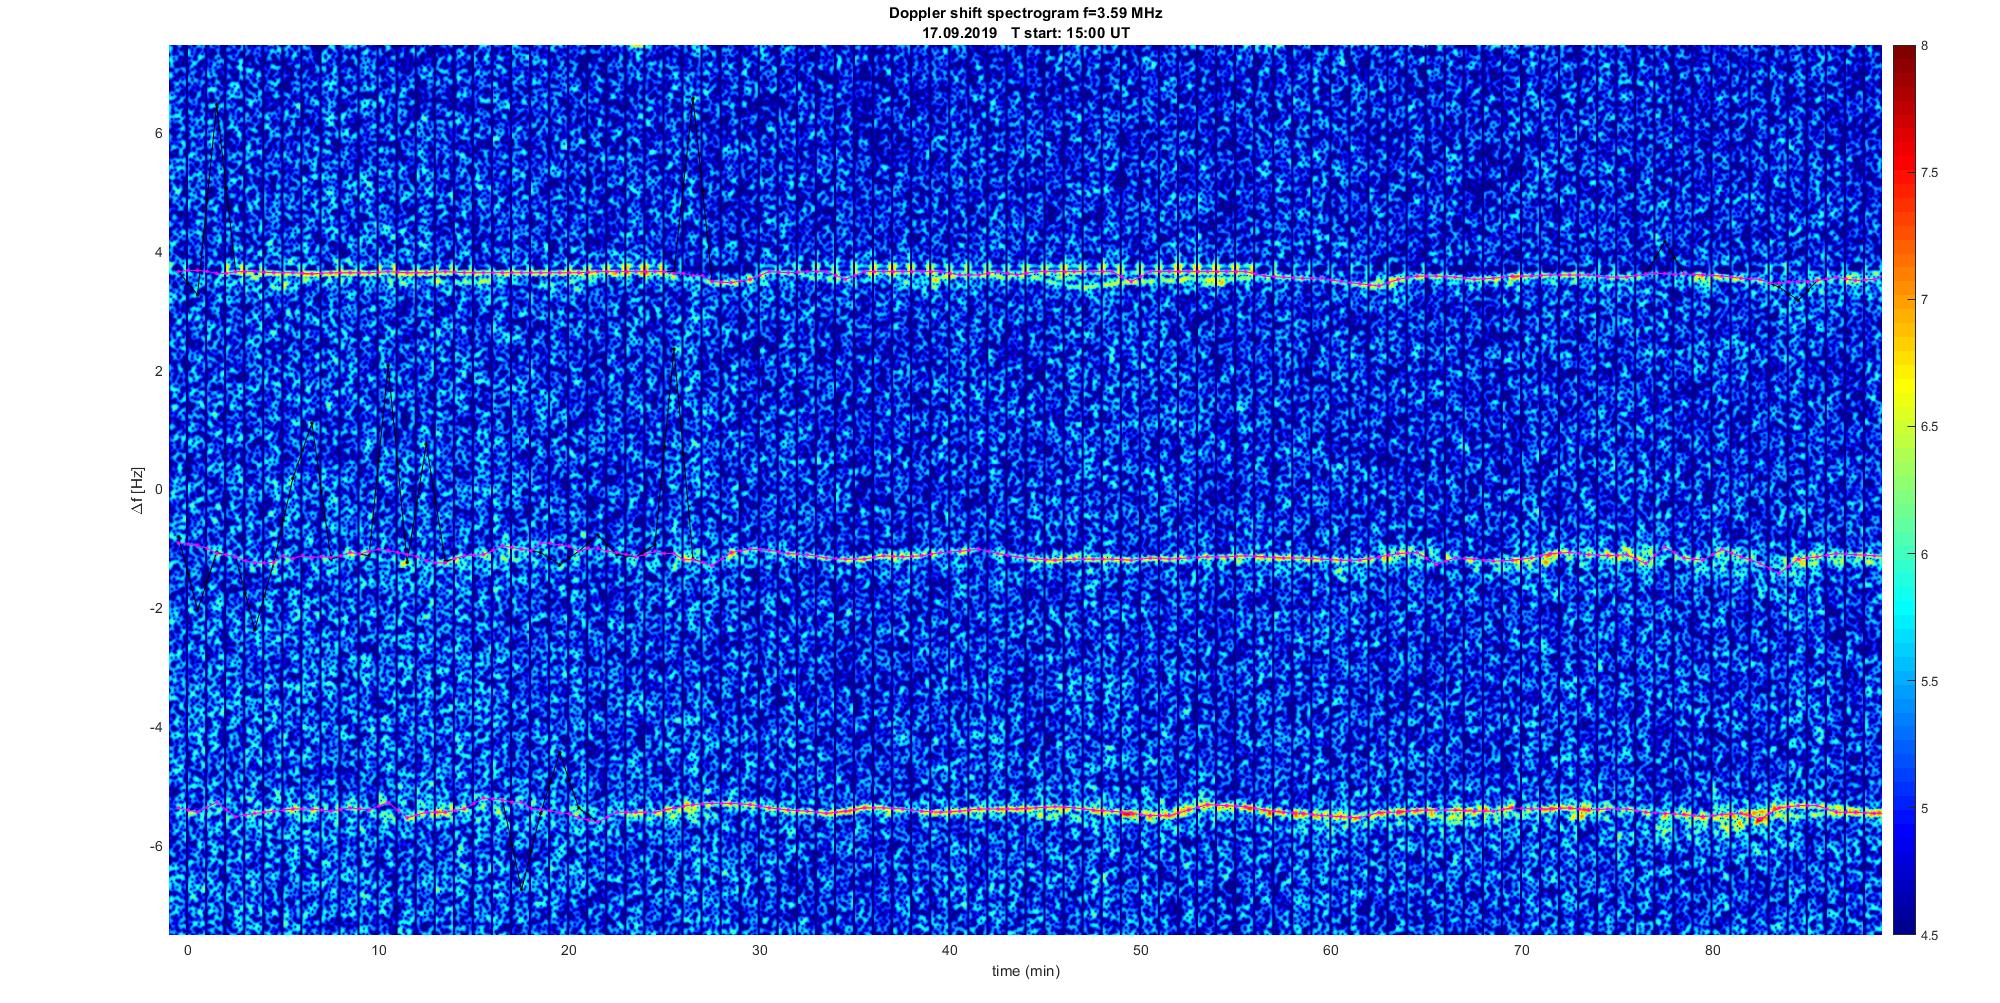Click the x-axis tick label '30'
The width and height of the screenshot is (2000, 1003).
759,950
